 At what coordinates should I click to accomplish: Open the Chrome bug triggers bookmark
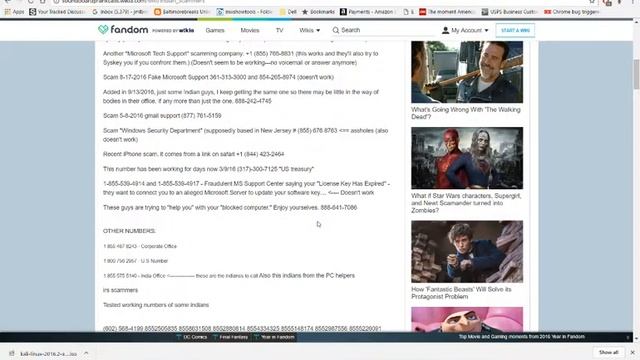571,12
